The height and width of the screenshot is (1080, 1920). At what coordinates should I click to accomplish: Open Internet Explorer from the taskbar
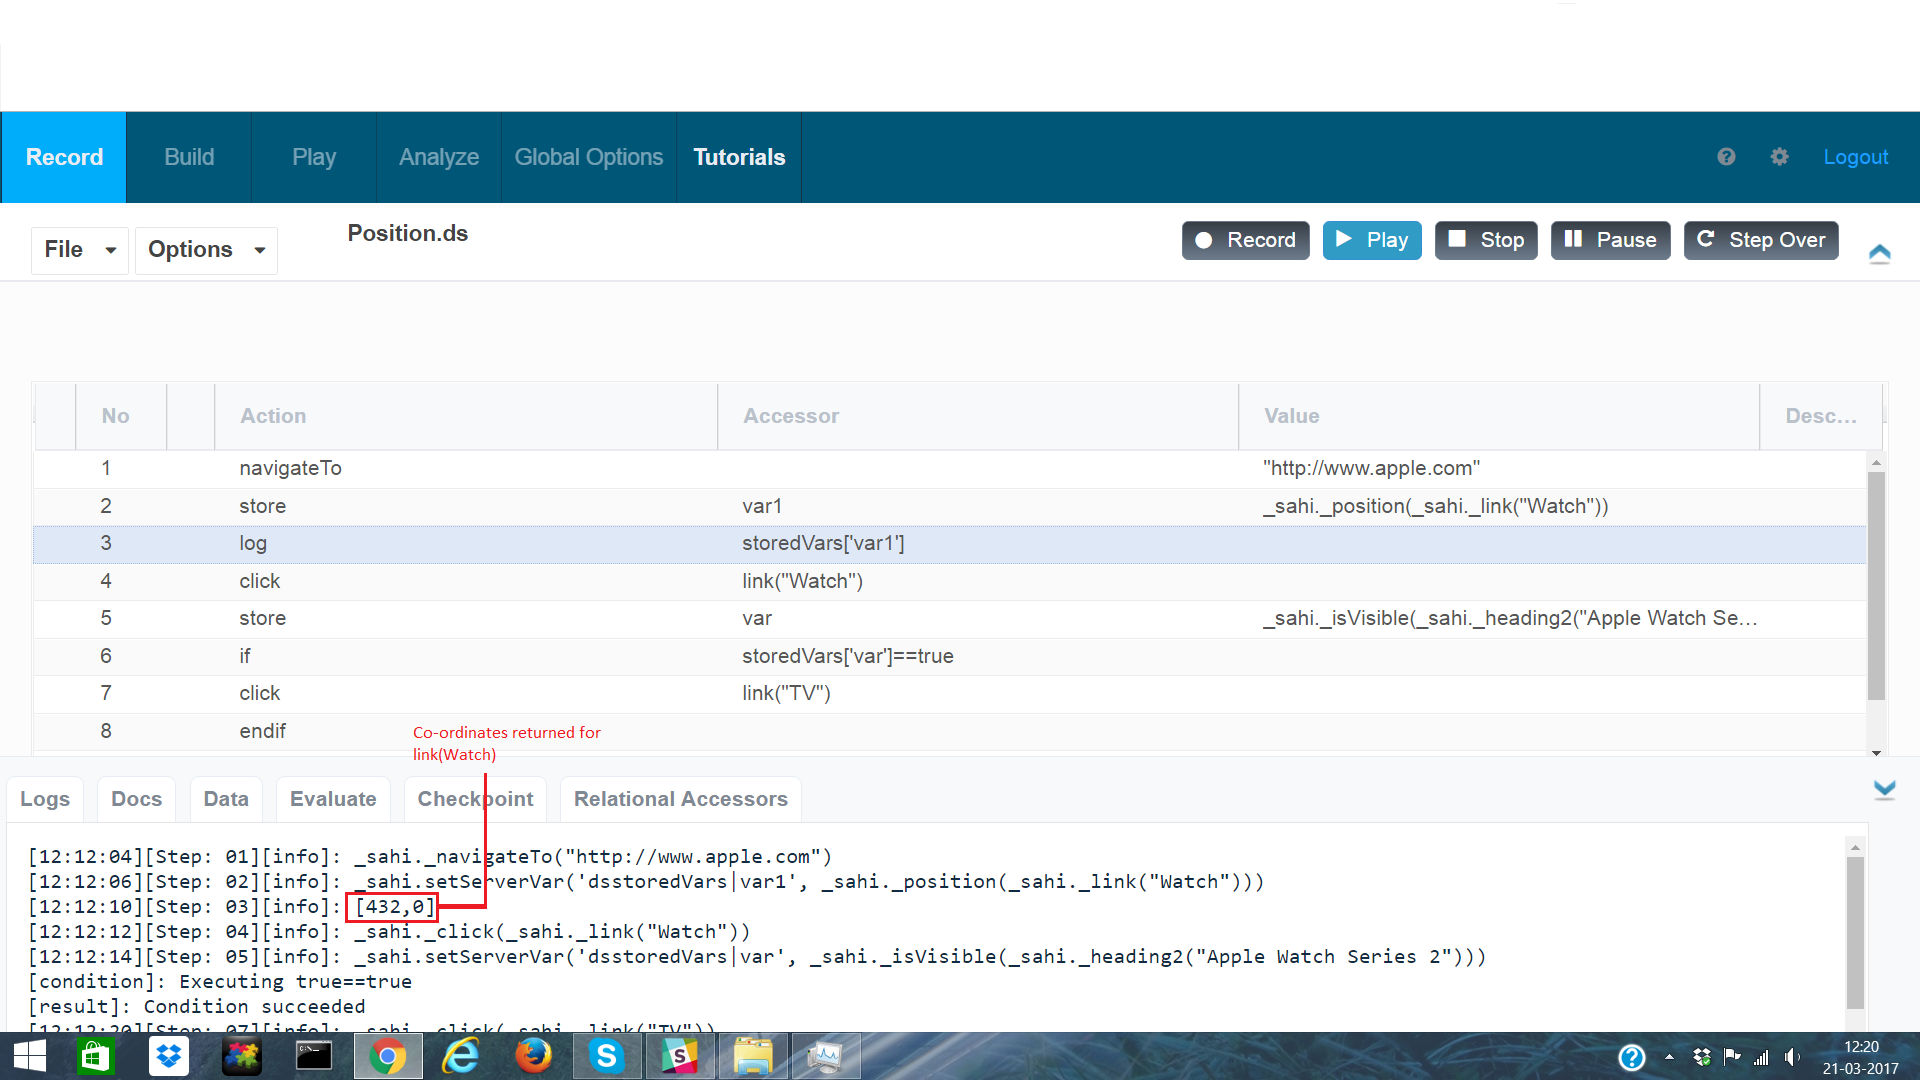460,1056
